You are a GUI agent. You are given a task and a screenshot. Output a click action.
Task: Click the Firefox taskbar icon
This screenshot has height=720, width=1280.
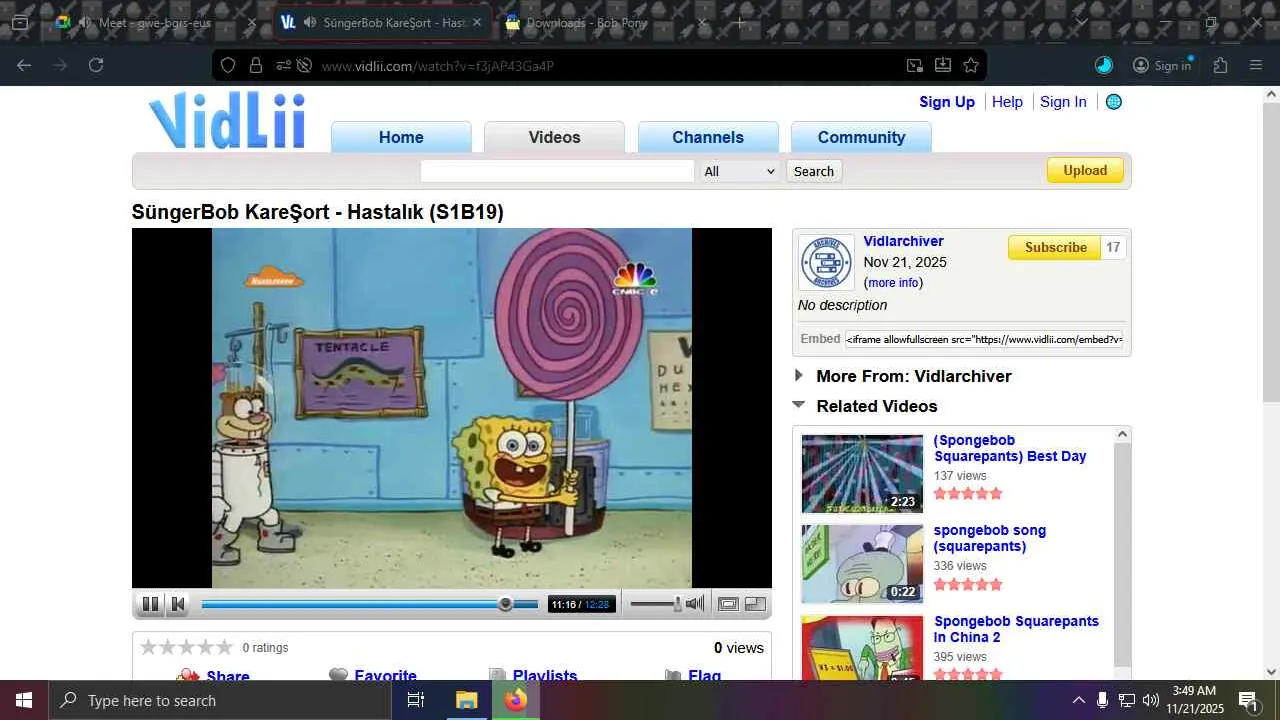point(515,700)
